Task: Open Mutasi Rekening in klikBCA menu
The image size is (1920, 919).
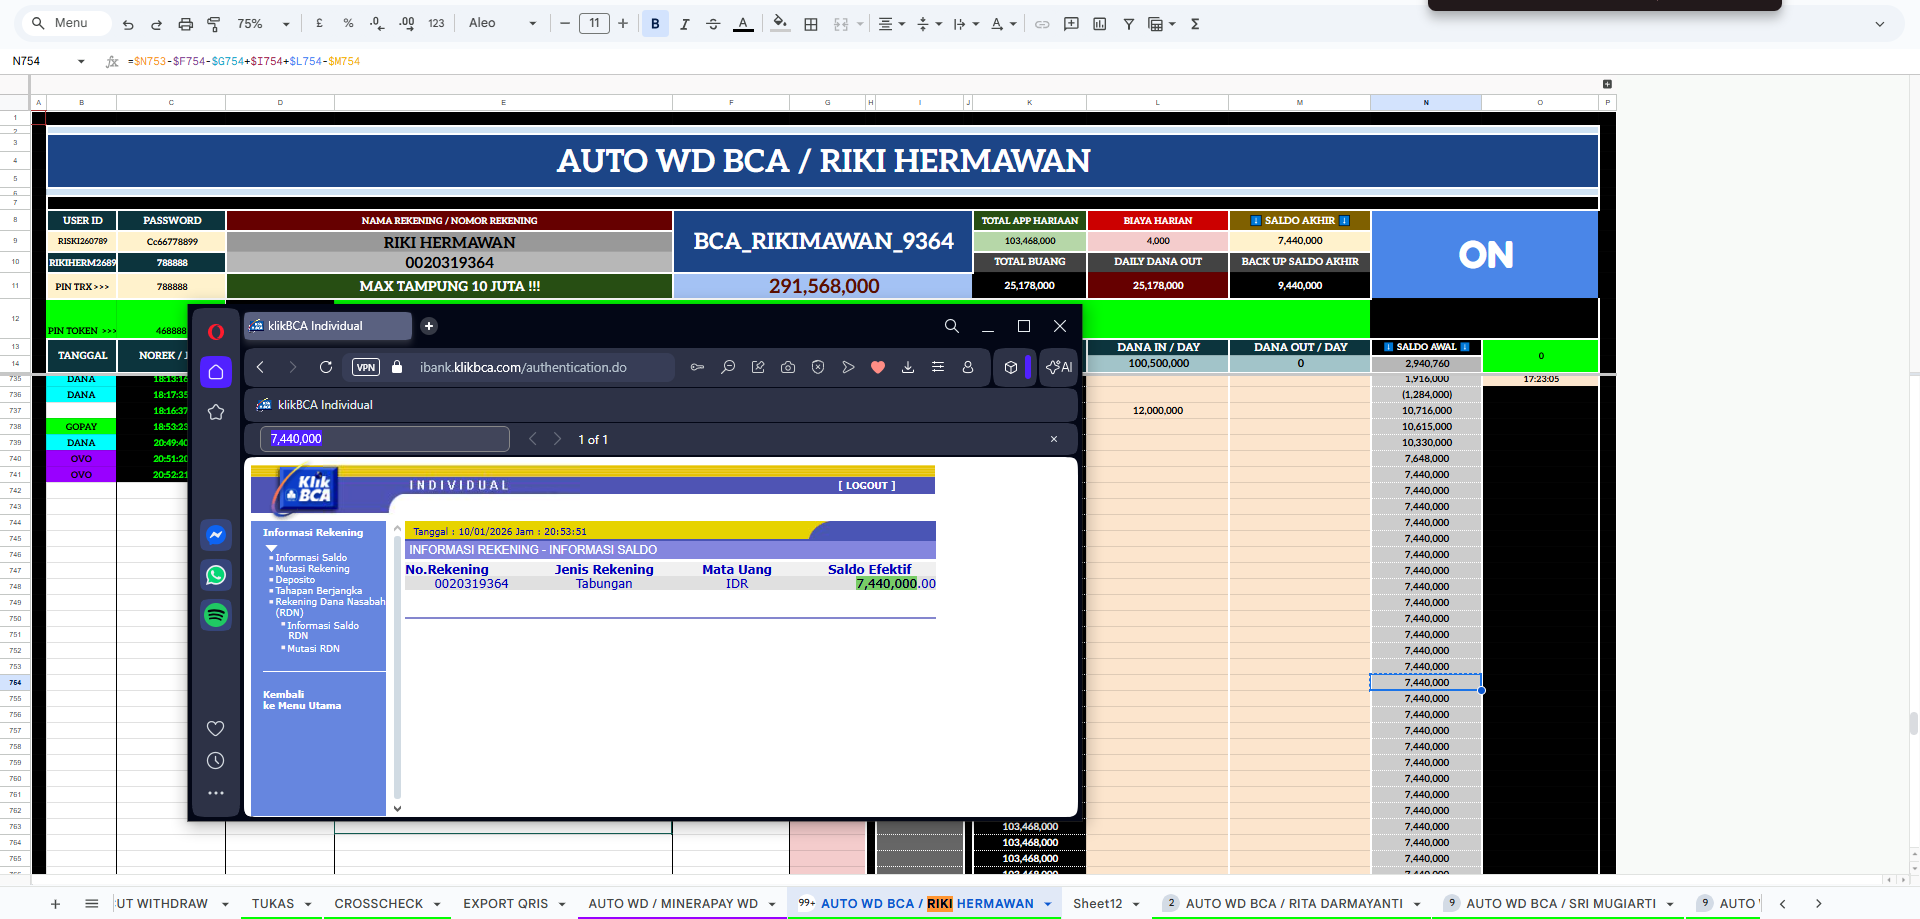Action: pyautogui.click(x=312, y=569)
